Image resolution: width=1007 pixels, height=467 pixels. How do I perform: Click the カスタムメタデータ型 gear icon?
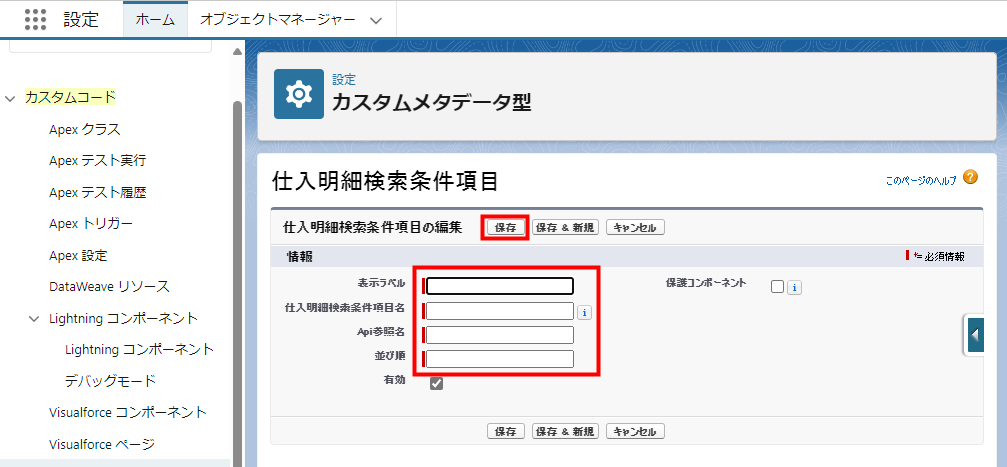coord(299,94)
